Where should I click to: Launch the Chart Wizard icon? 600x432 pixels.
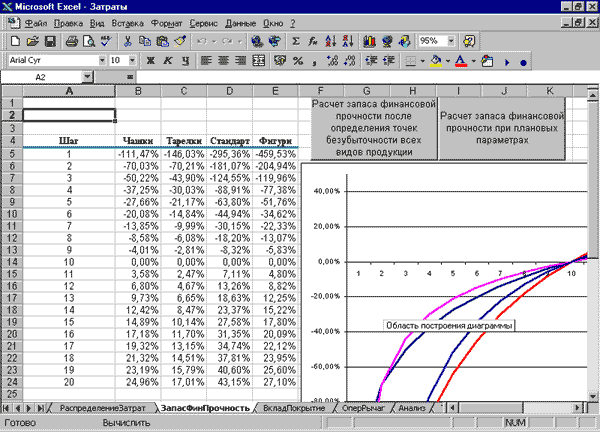tap(369, 41)
